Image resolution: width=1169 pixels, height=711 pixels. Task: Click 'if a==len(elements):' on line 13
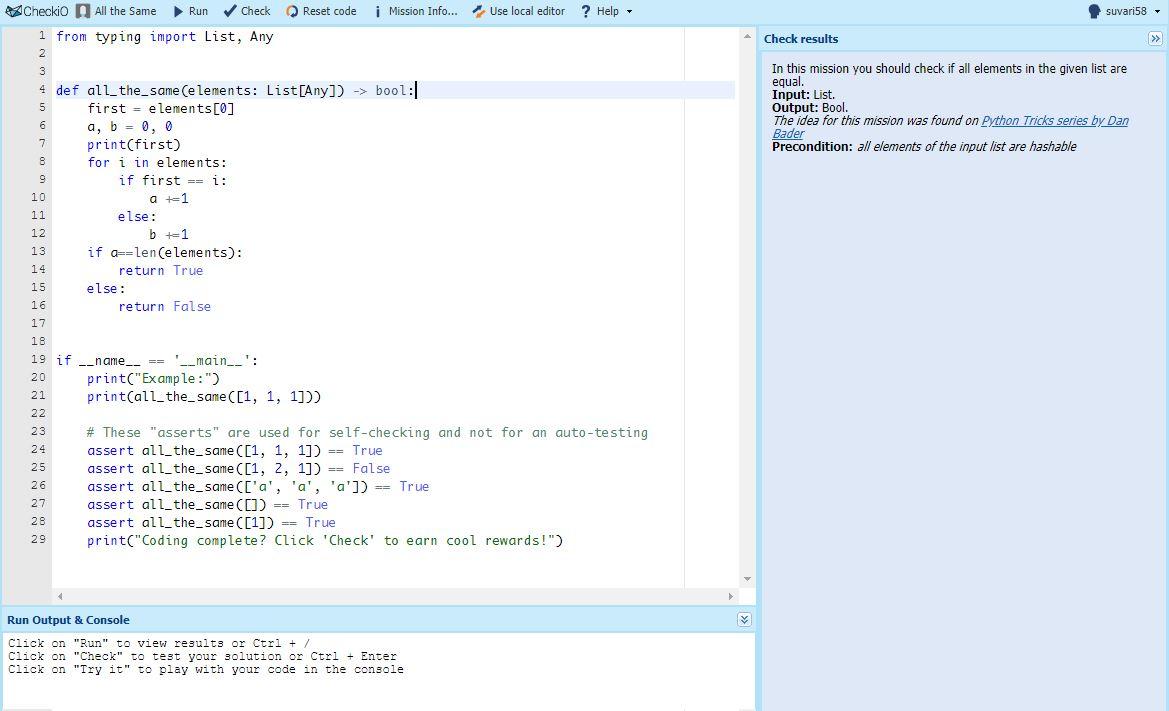[165, 253]
